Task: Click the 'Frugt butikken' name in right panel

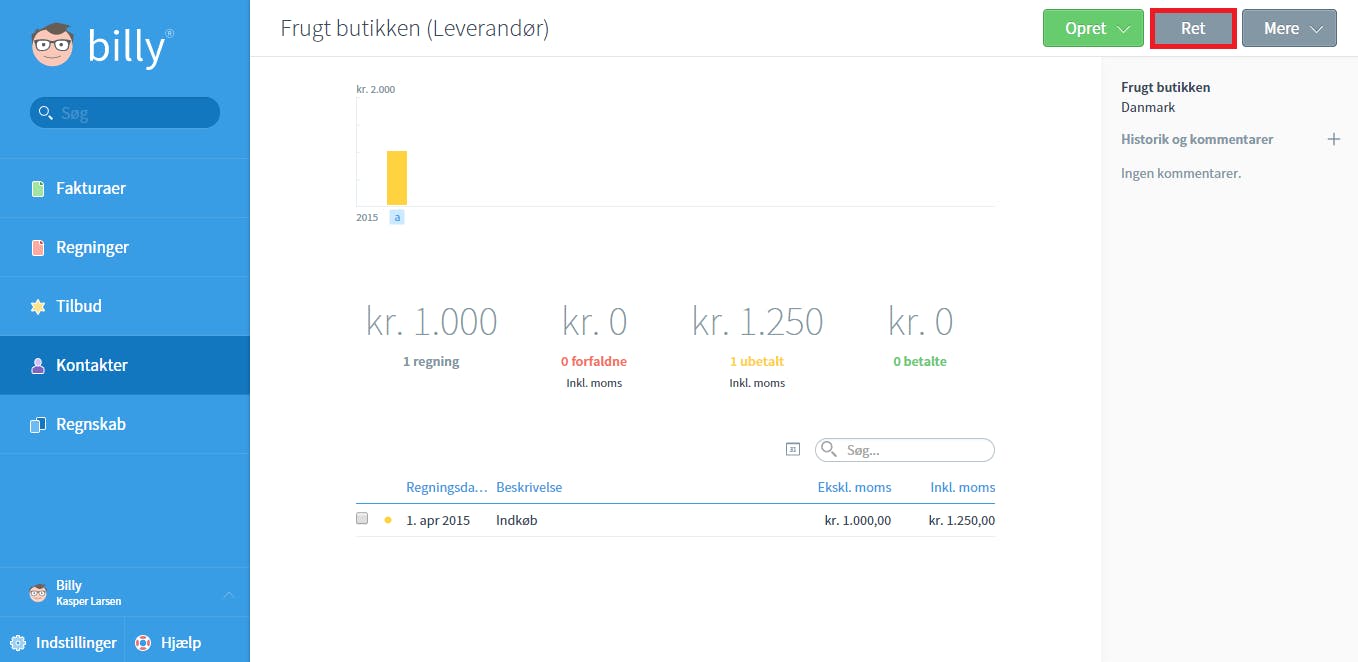Action: (1166, 87)
